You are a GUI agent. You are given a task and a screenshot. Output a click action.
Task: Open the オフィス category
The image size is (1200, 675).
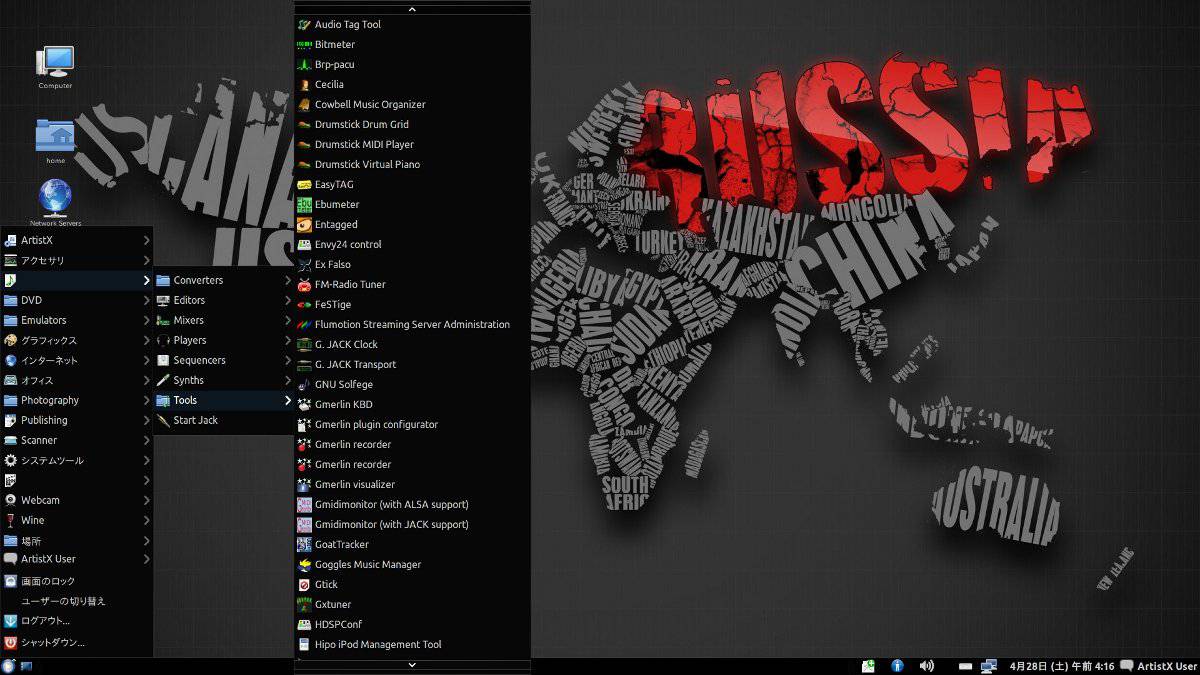click(x=77, y=380)
